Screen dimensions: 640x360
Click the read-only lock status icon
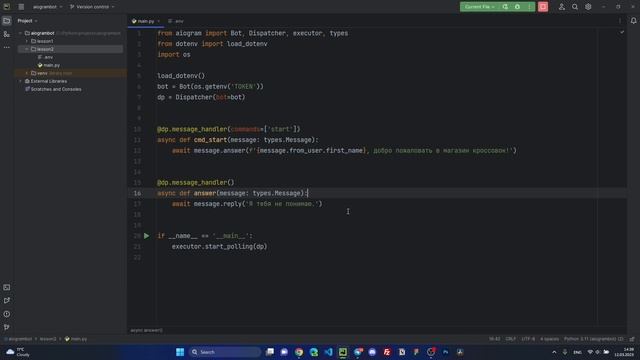click(632, 339)
